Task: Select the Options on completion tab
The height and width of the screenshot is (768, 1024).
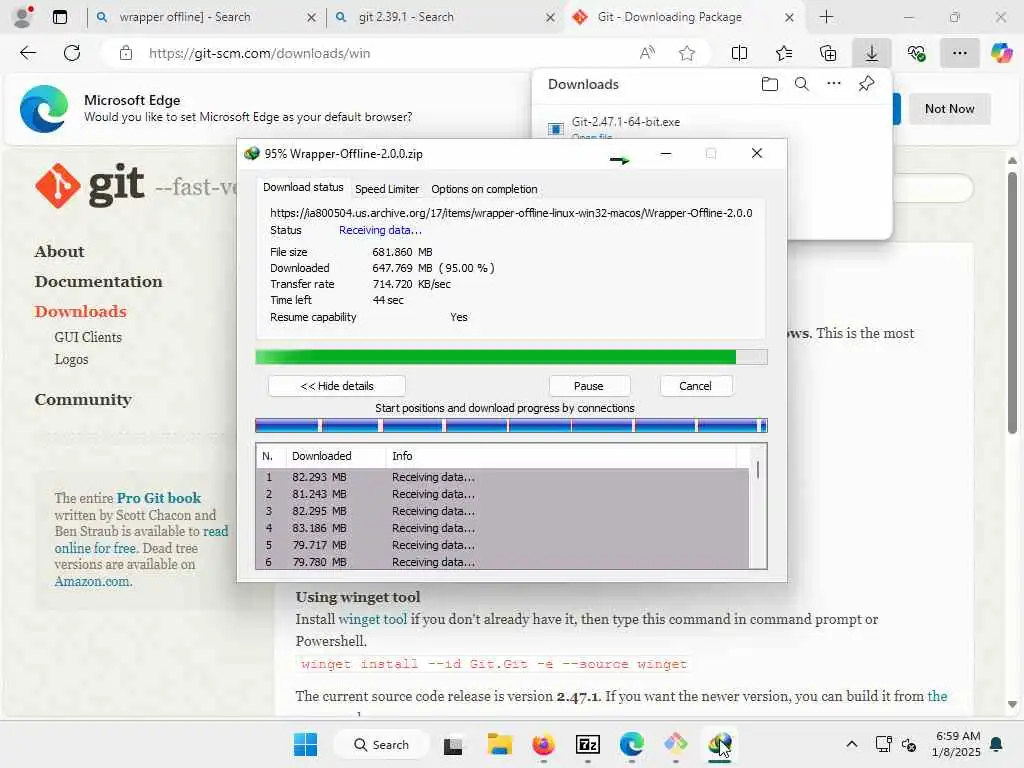Action: click(484, 189)
